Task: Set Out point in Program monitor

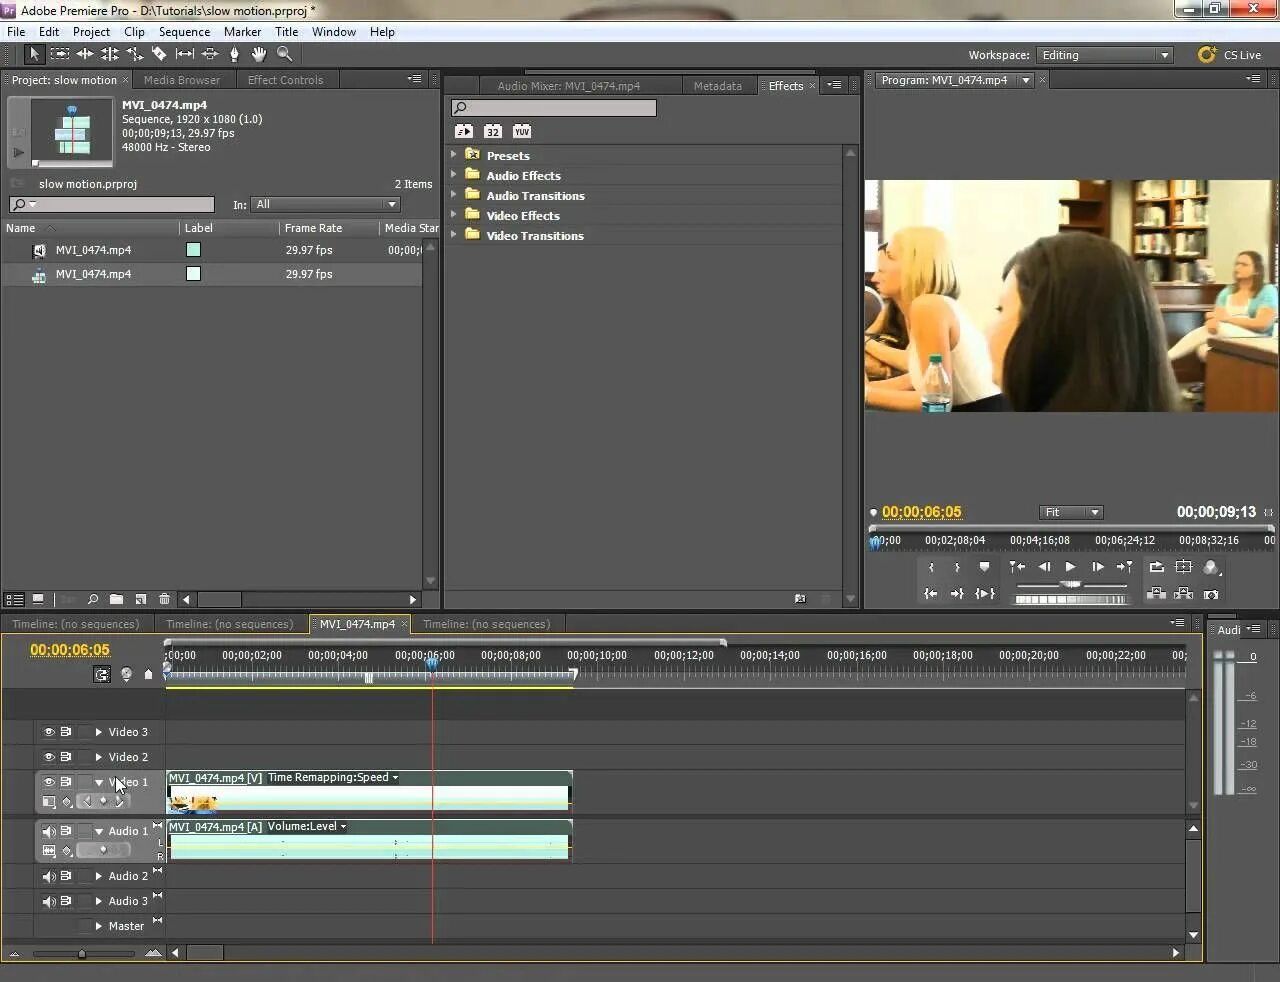Action: pos(957,567)
